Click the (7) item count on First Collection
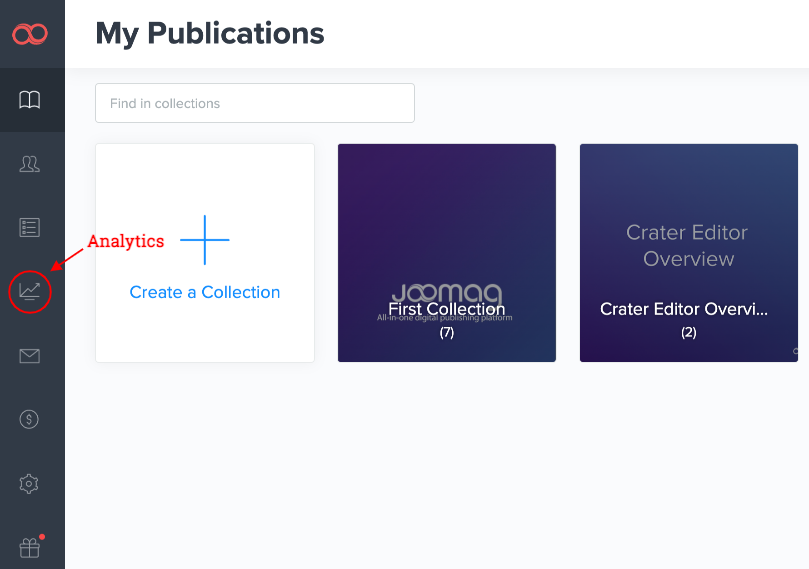This screenshot has width=809, height=569. click(447, 332)
